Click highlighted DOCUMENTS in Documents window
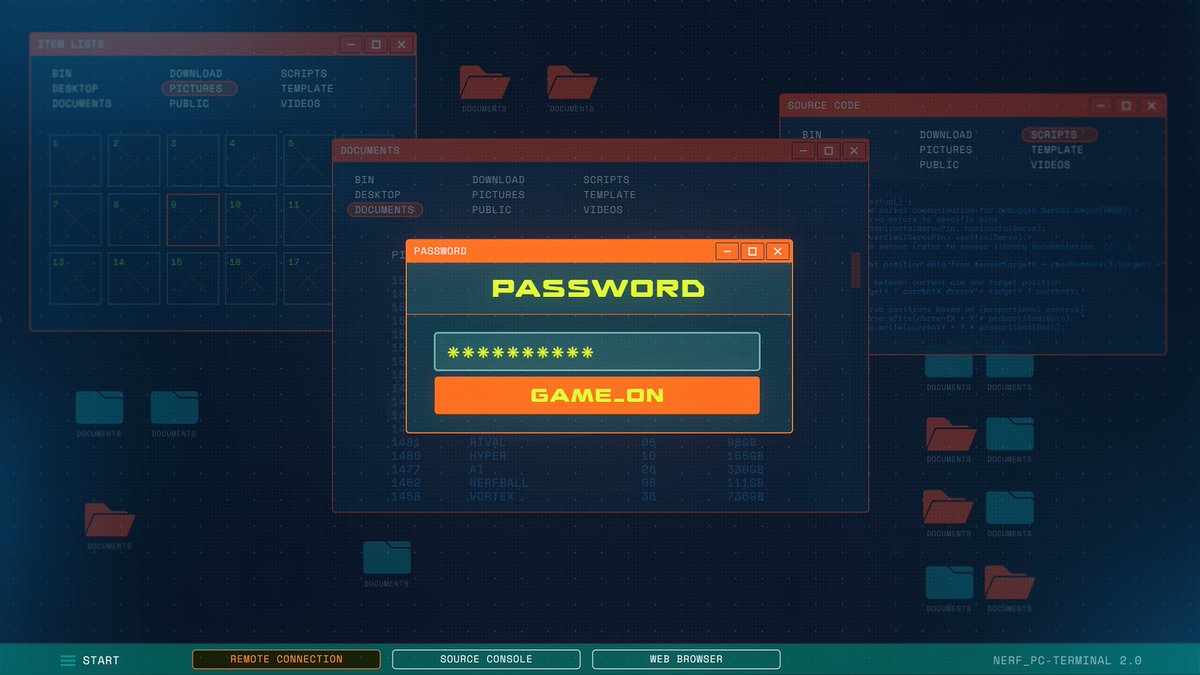 tap(385, 210)
